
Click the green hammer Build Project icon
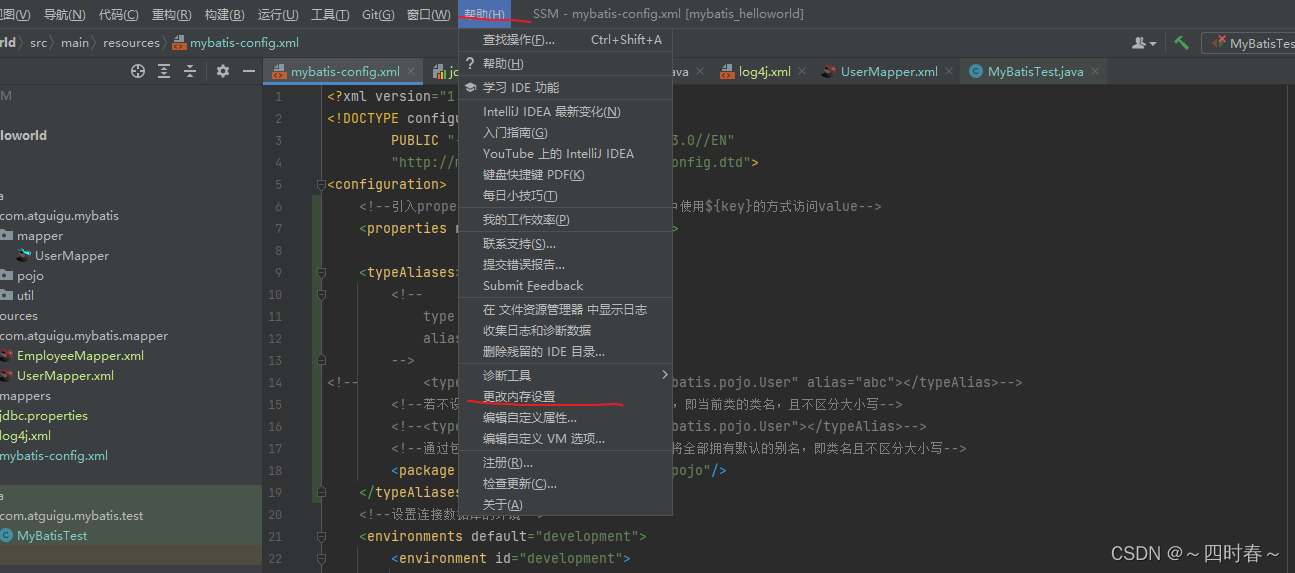tap(1181, 43)
